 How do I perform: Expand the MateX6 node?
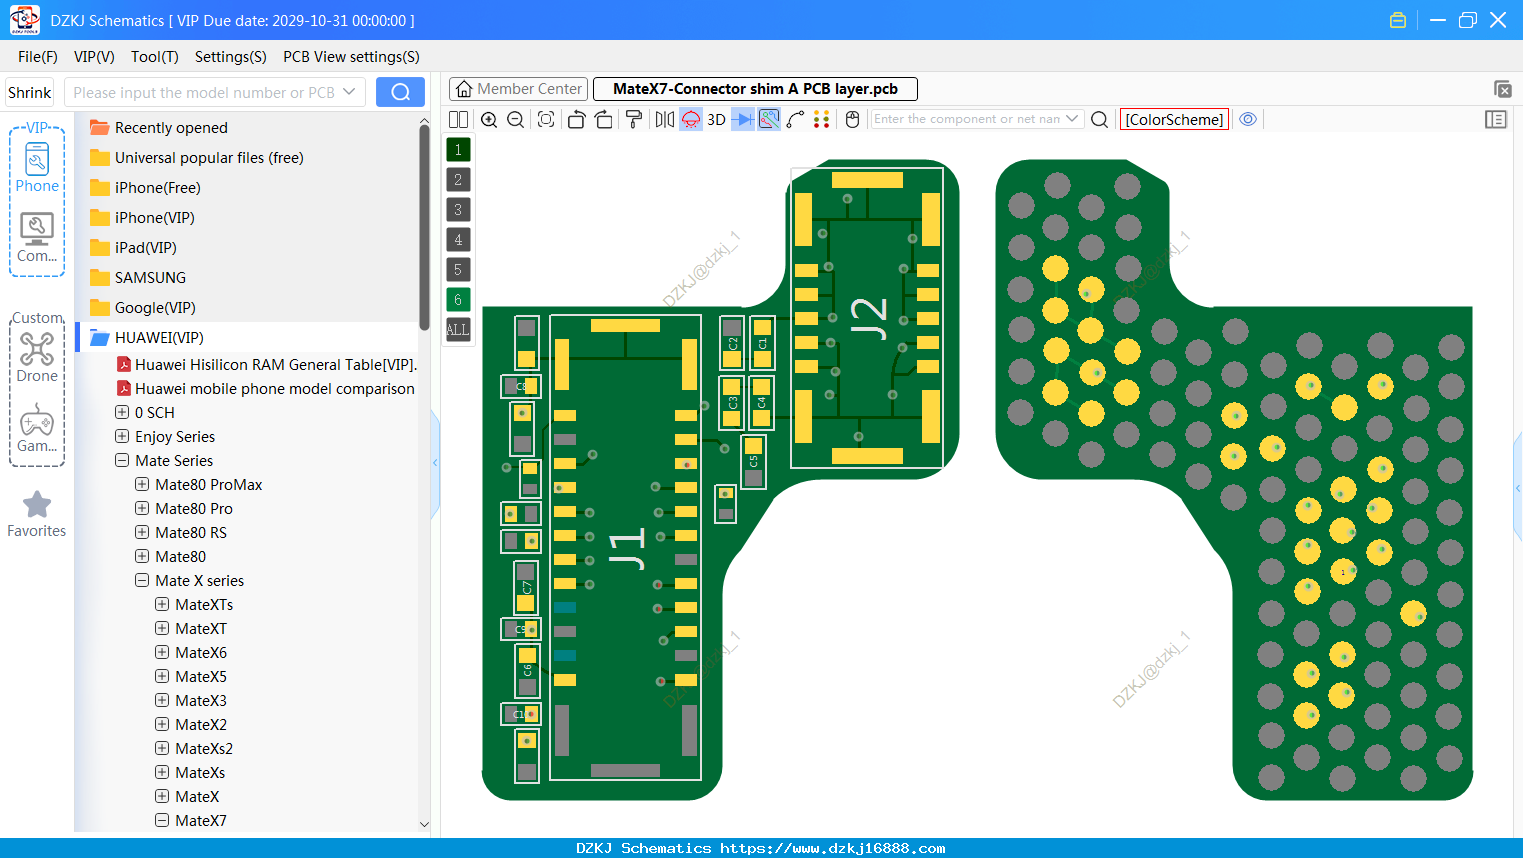(162, 652)
